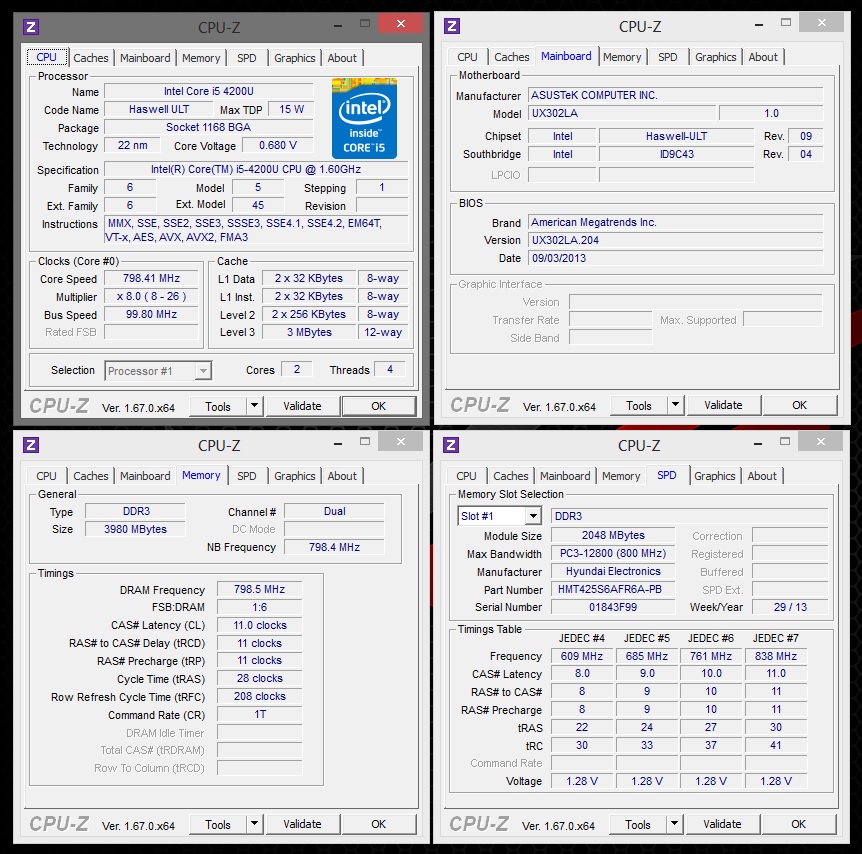Select CPU tab in Mainboard window
862x854 pixels.
(467, 57)
